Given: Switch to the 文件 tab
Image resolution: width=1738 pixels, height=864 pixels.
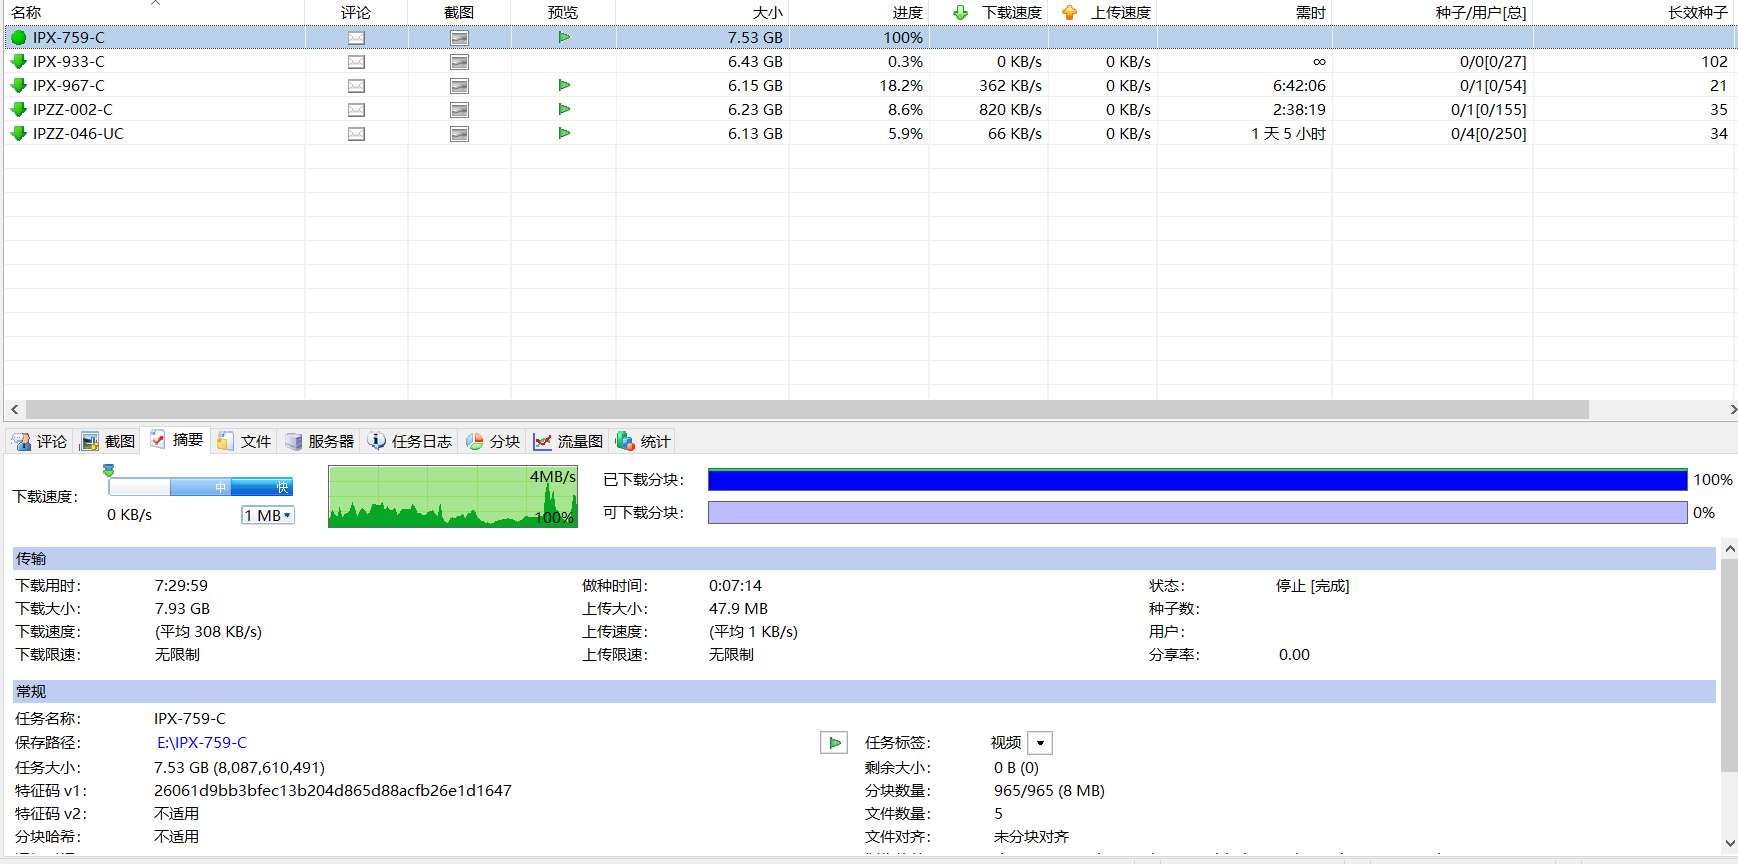Looking at the screenshot, I should (245, 441).
